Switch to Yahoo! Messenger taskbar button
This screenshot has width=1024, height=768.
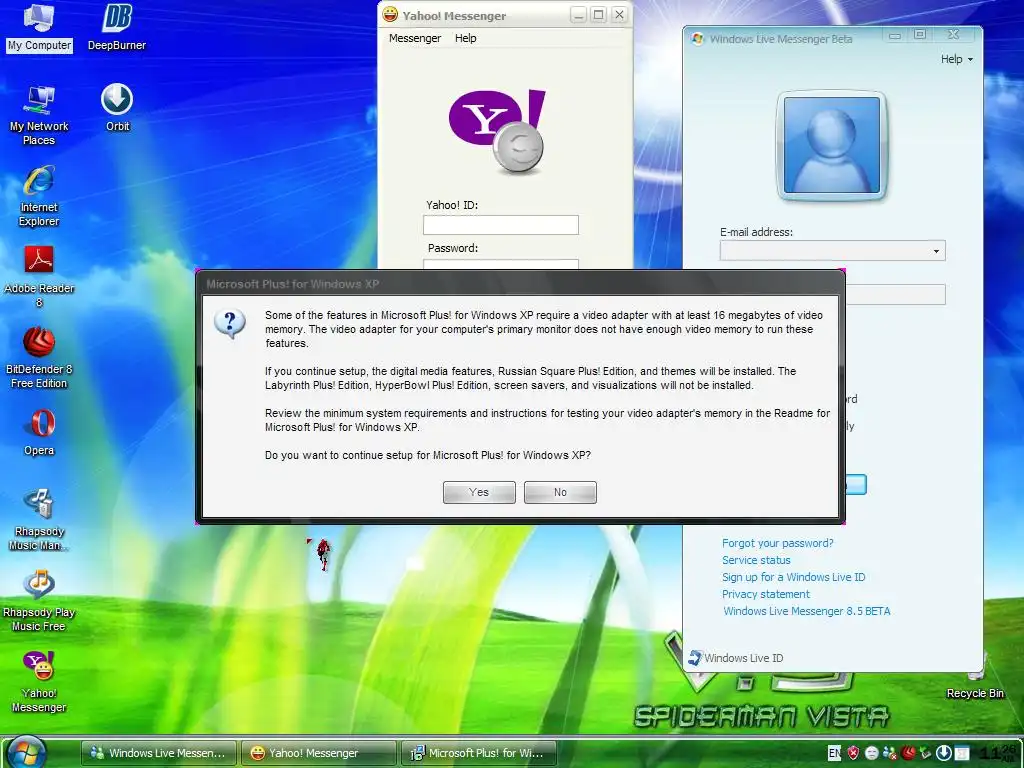click(319, 753)
